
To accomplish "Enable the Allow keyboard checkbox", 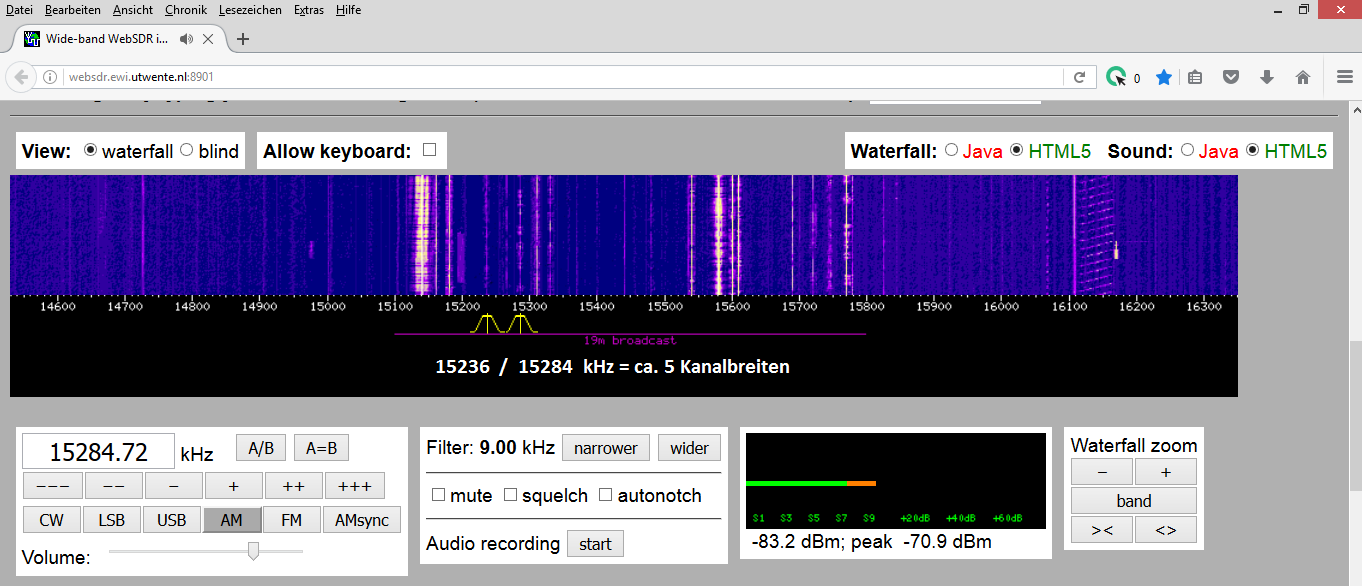I will [x=430, y=150].
